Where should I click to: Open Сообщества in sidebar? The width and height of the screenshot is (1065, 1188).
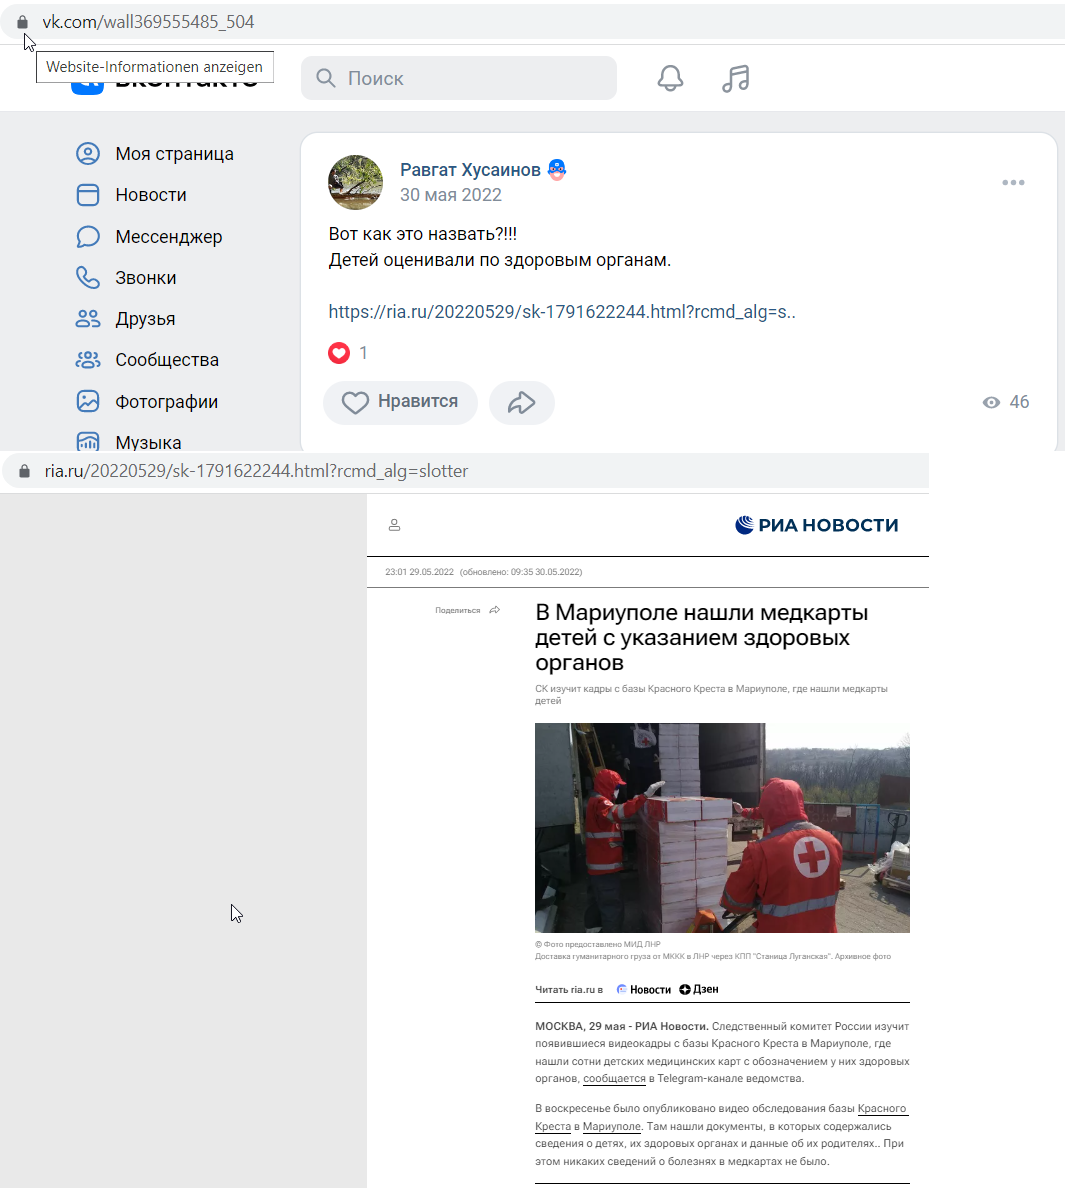point(167,360)
